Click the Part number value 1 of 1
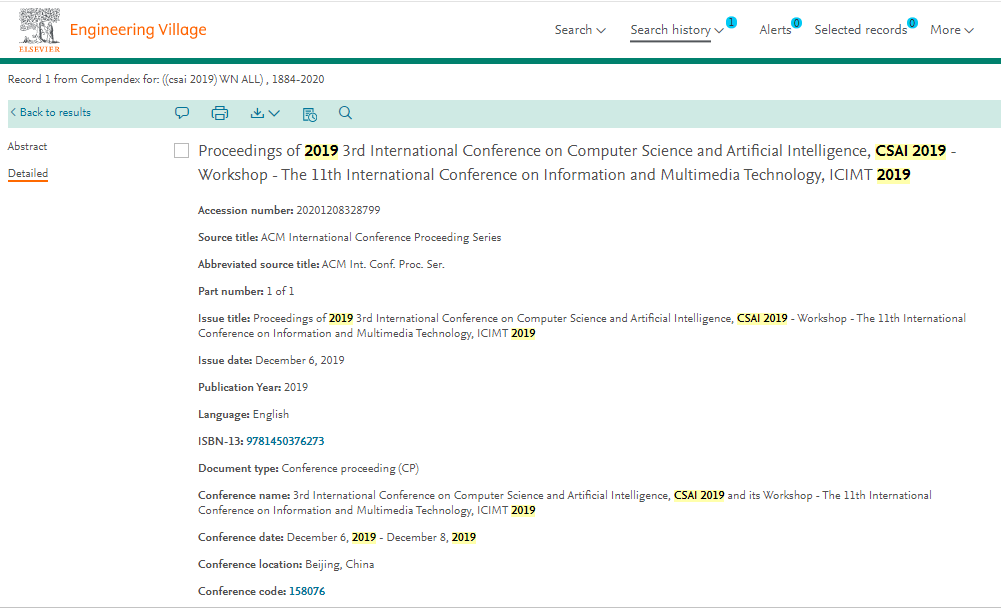1001x609 pixels. (x=280, y=291)
